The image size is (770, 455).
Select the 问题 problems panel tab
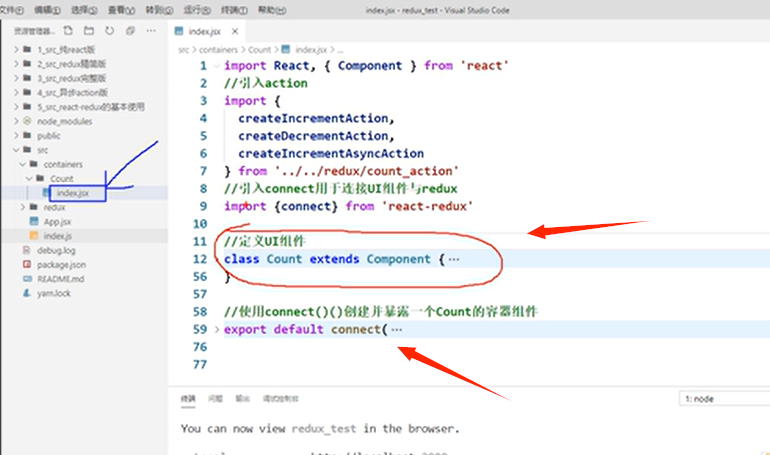point(215,399)
